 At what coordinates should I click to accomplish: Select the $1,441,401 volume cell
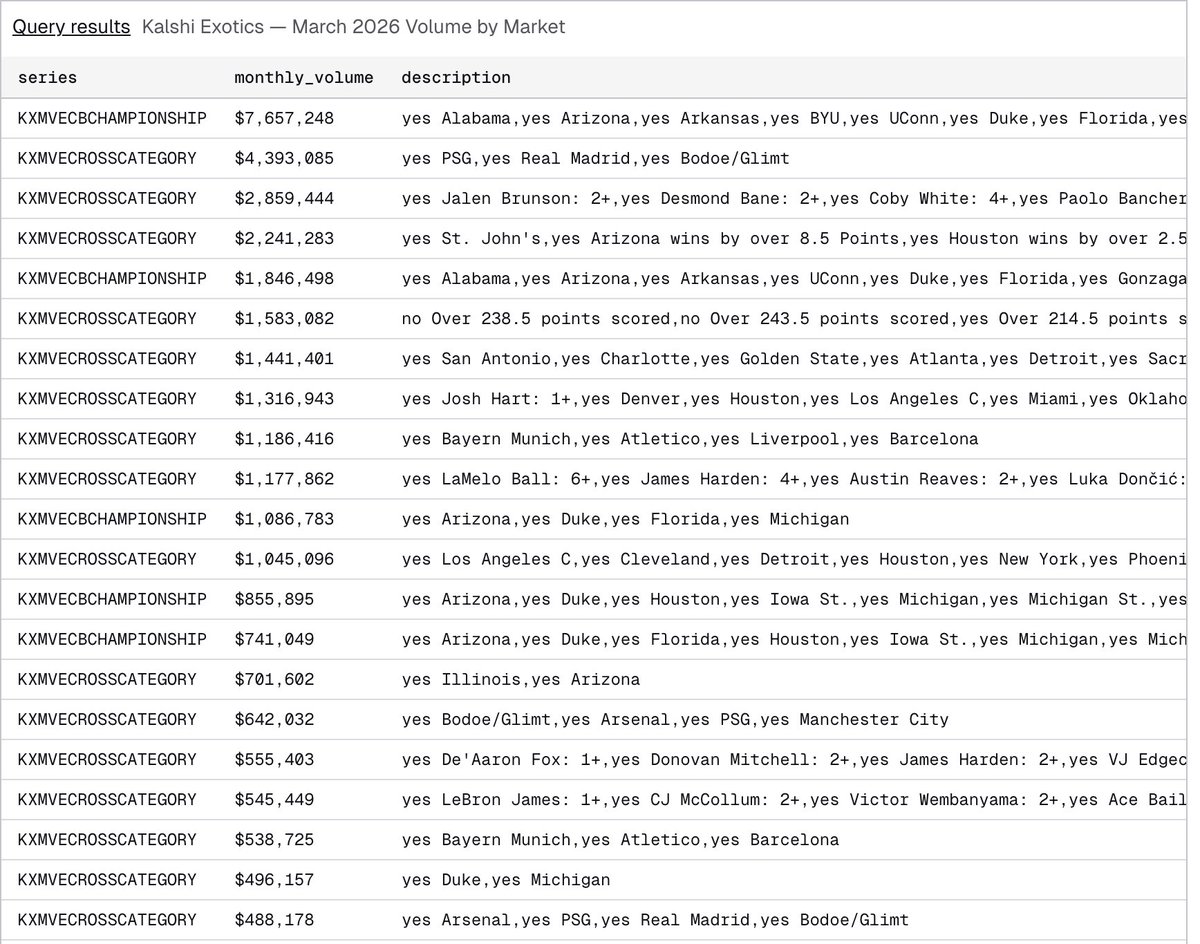pyautogui.click(x=284, y=358)
